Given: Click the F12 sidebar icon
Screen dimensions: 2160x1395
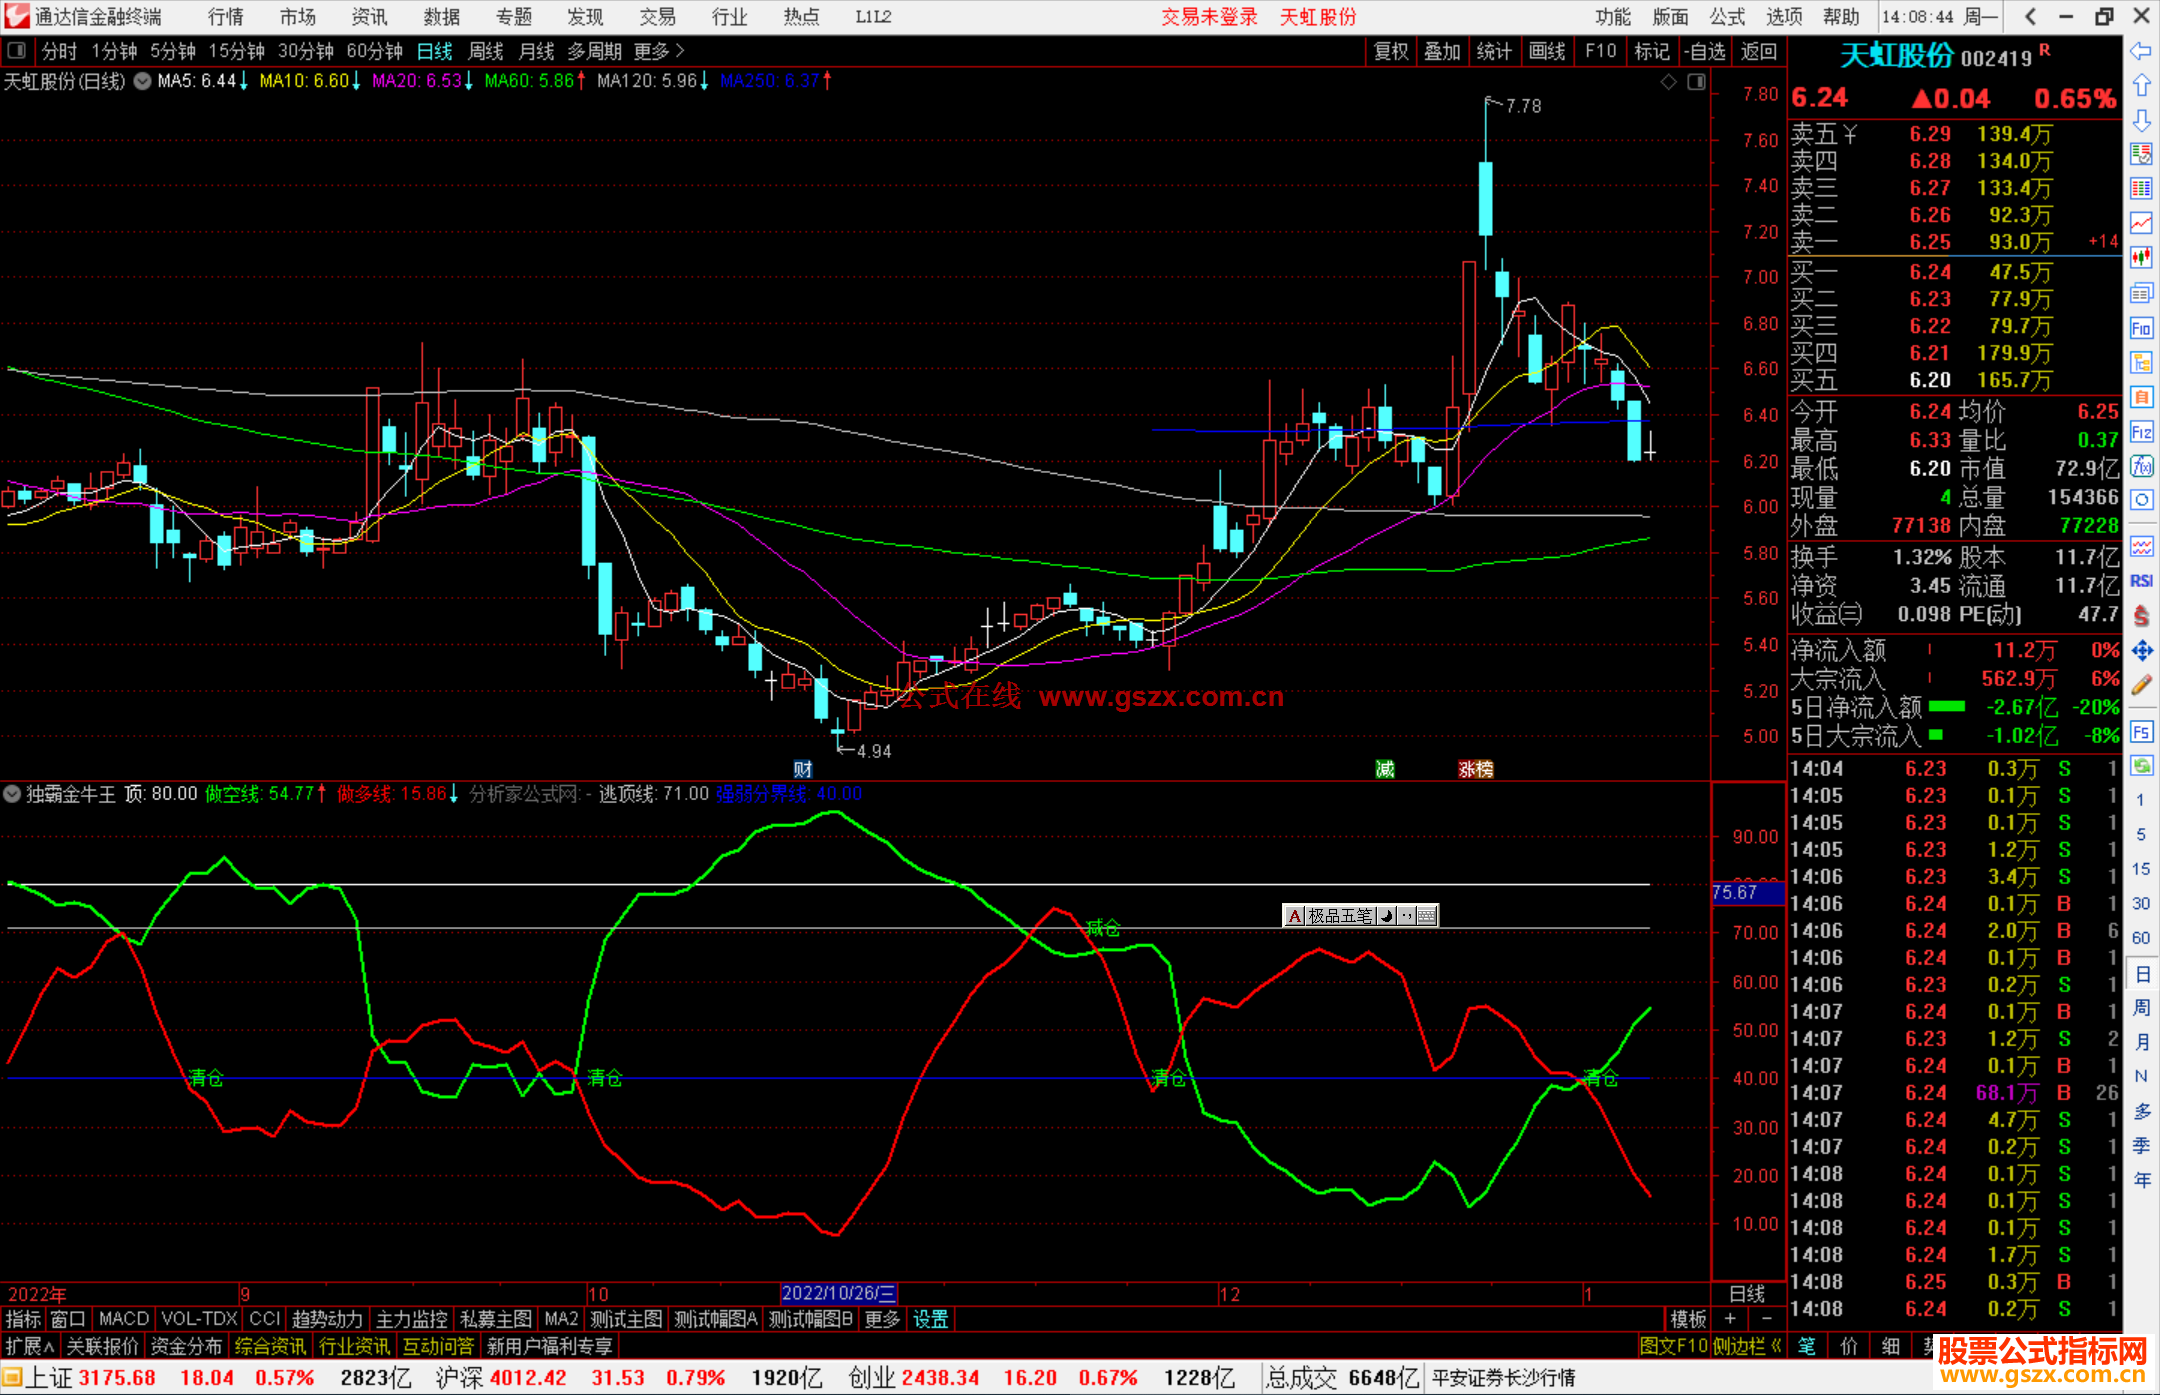Looking at the screenshot, I should [2141, 433].
